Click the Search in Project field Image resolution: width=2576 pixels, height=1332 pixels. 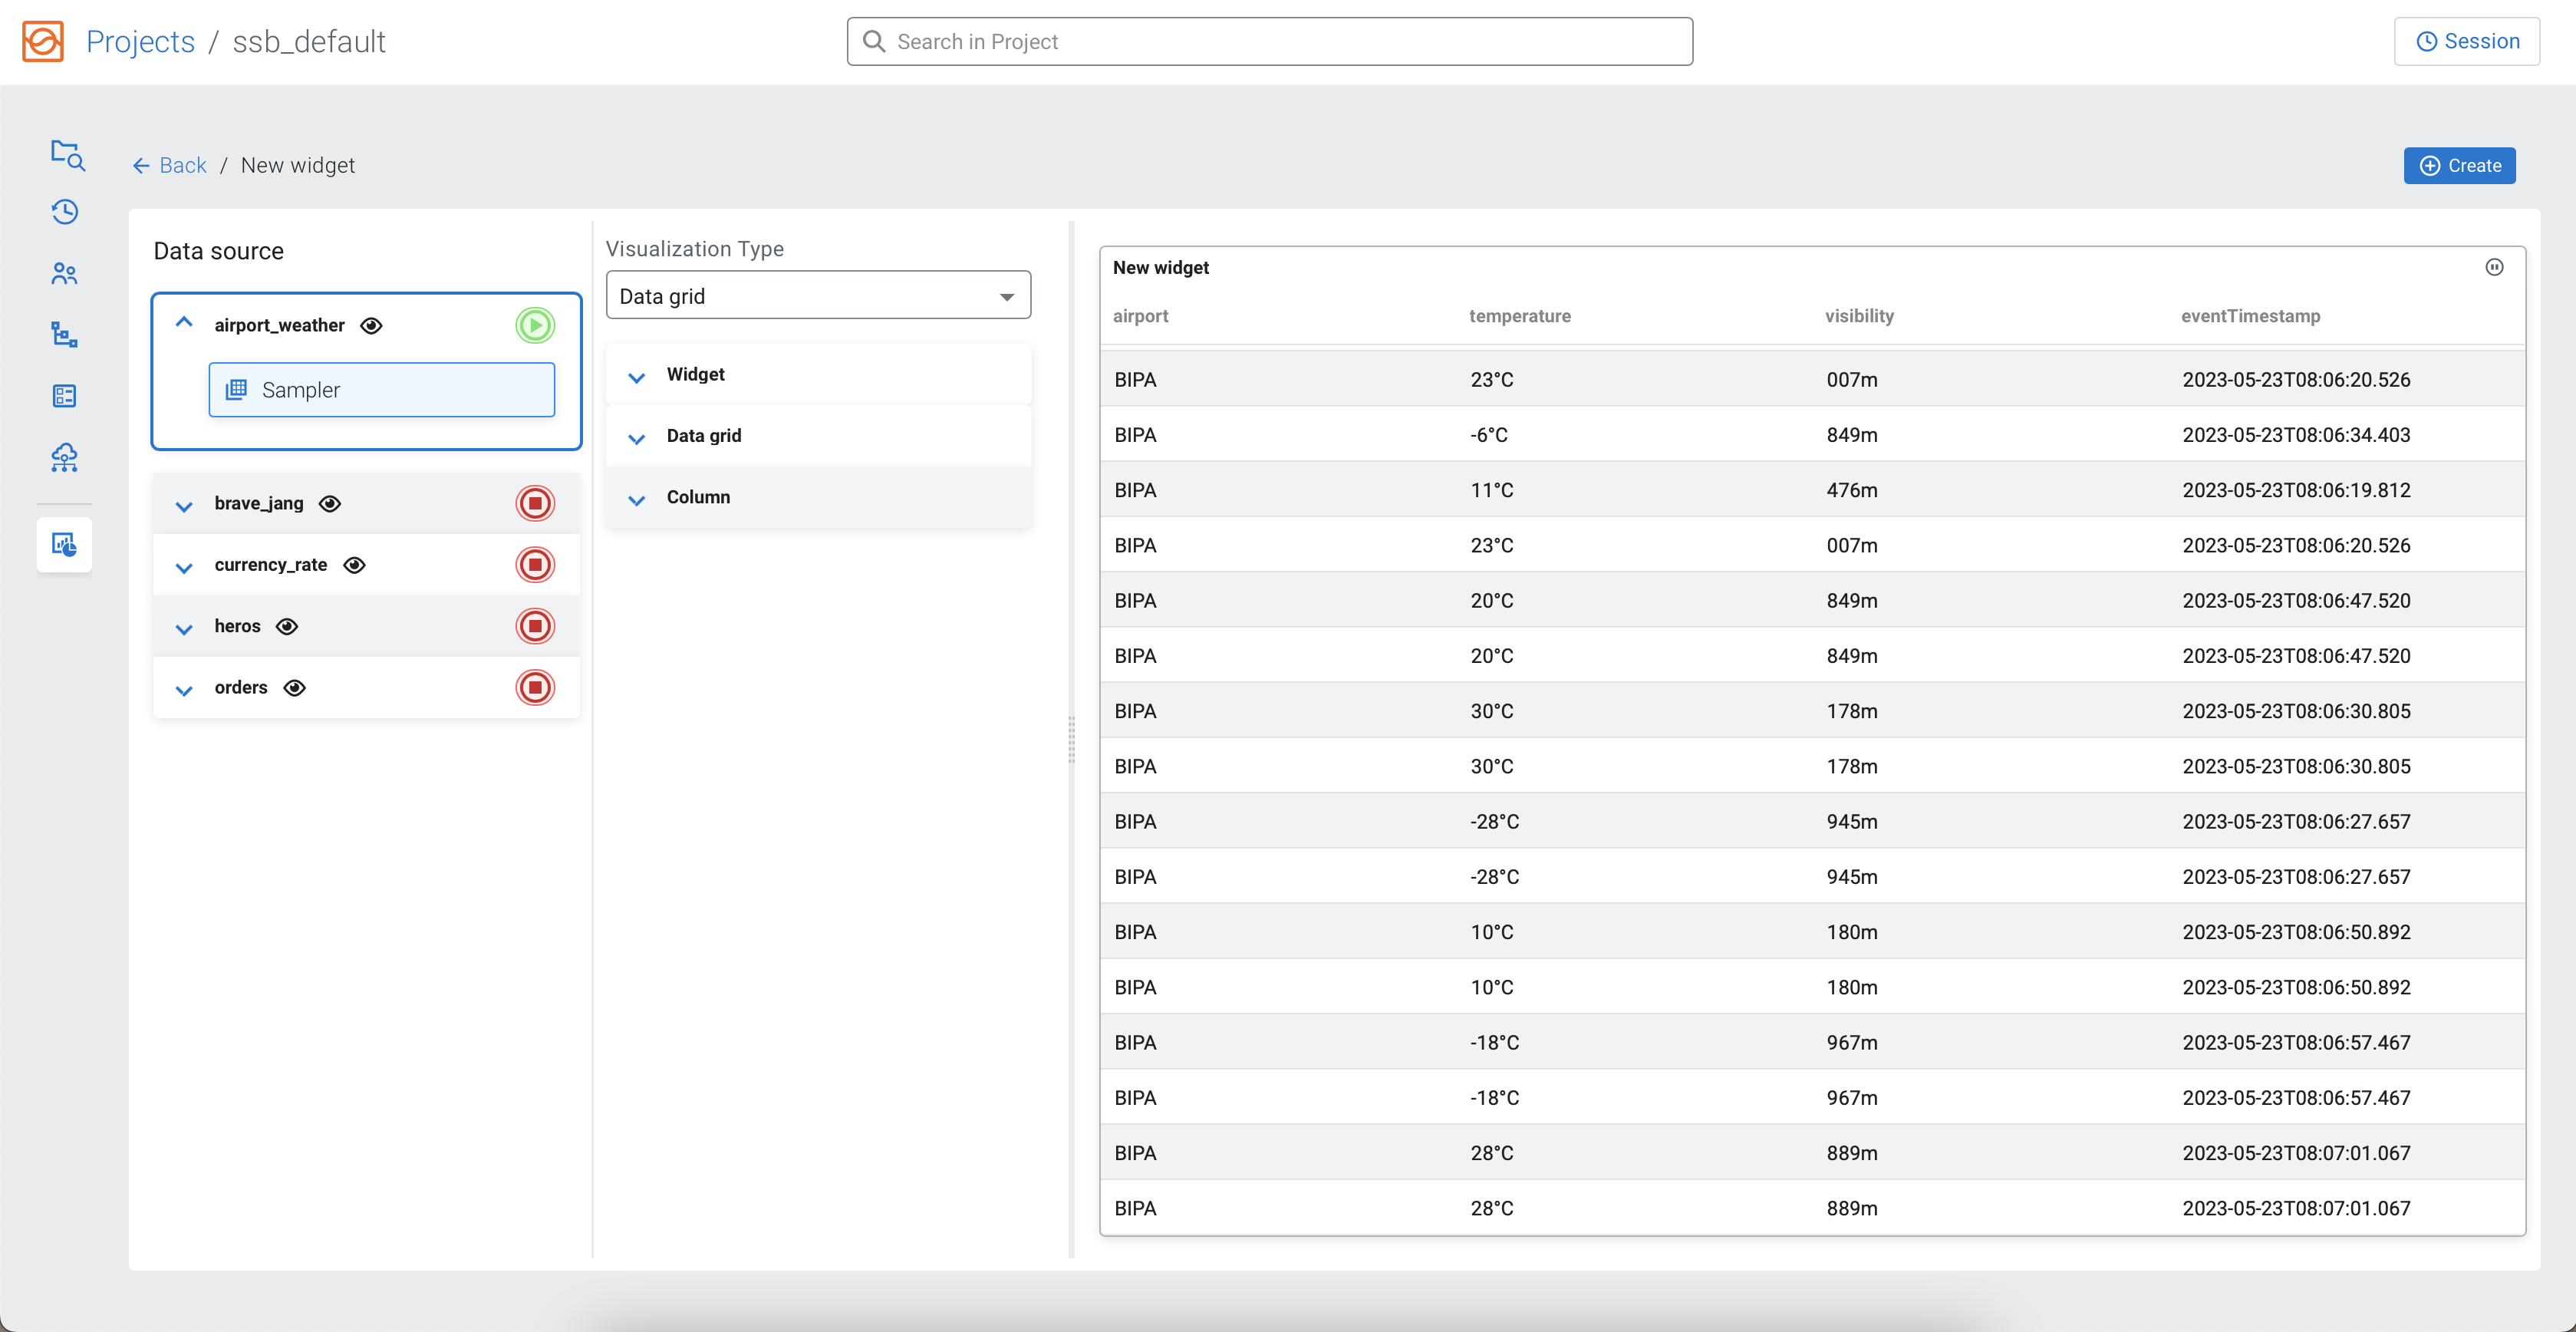click(1268, 41)
